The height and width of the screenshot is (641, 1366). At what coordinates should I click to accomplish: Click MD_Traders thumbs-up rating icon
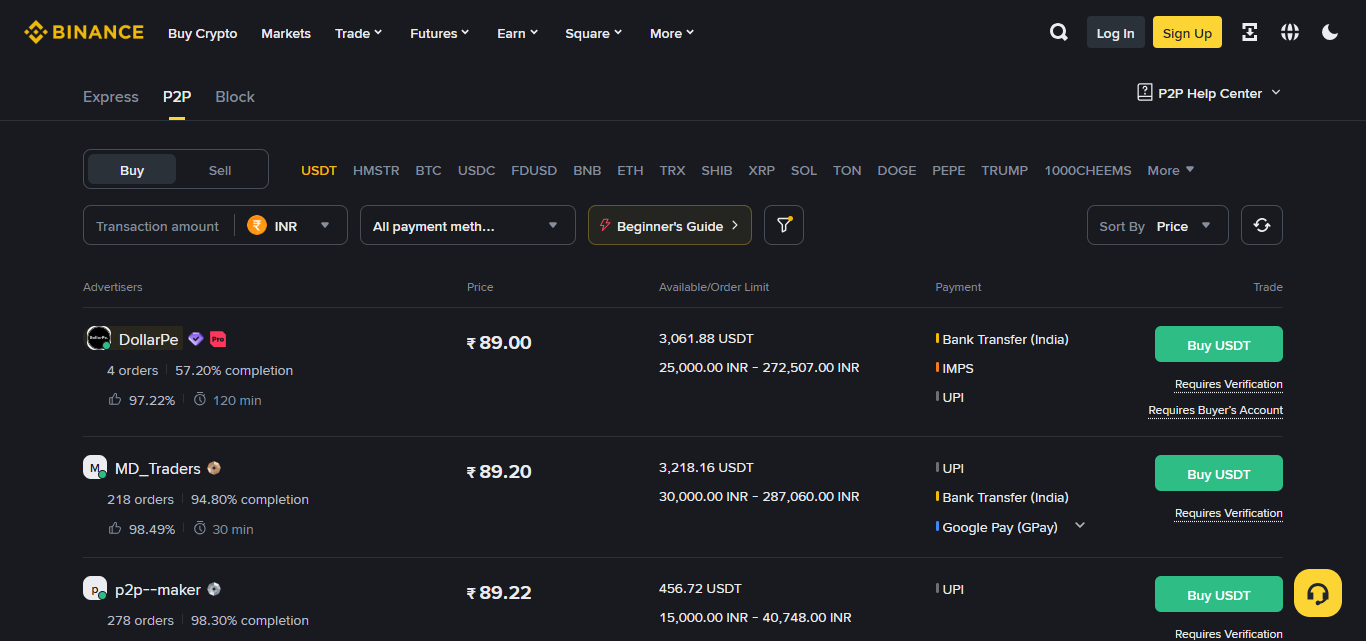pos(115,529)
